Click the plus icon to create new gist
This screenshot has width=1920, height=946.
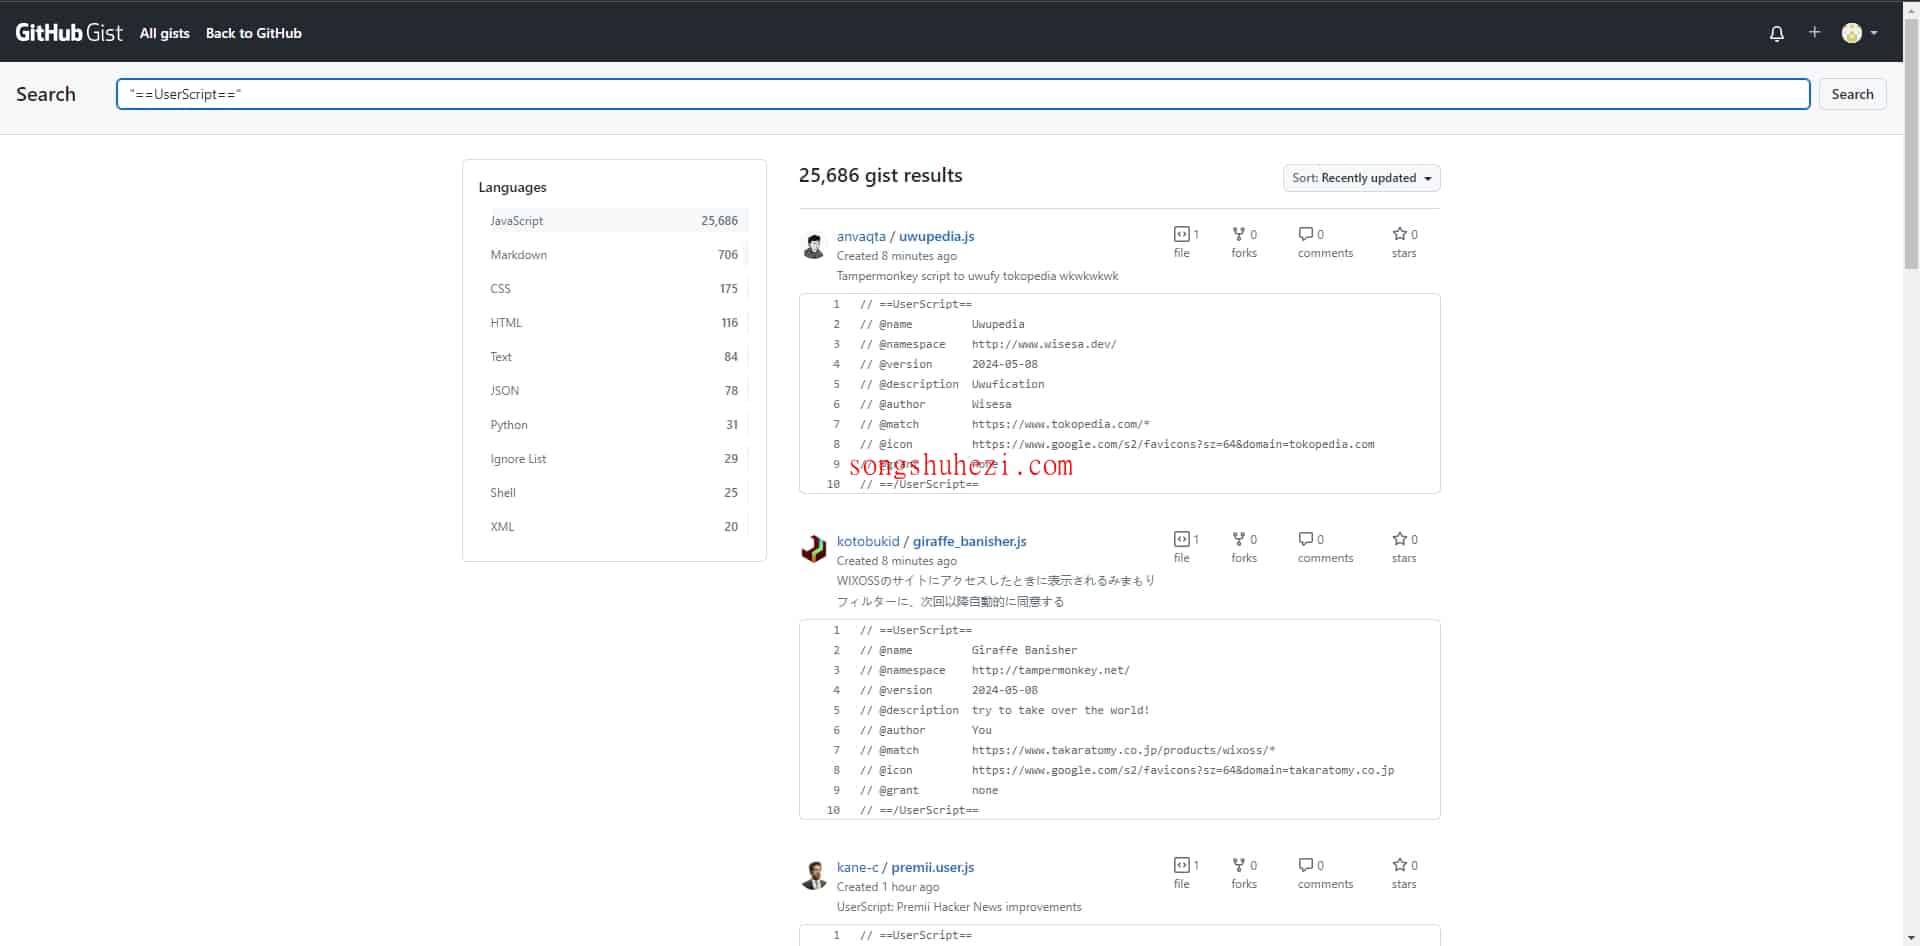tap(1814, 32)
